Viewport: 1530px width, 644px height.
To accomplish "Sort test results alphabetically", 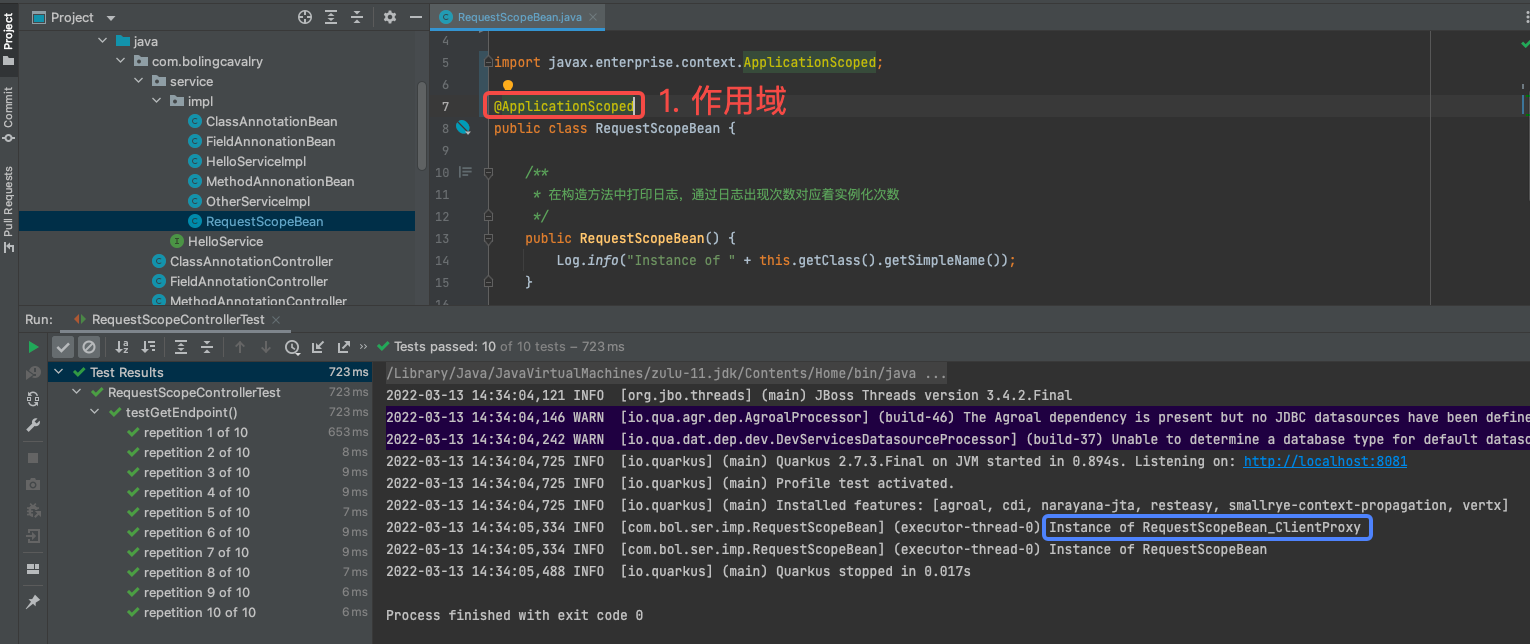I will tap(123, 346).
